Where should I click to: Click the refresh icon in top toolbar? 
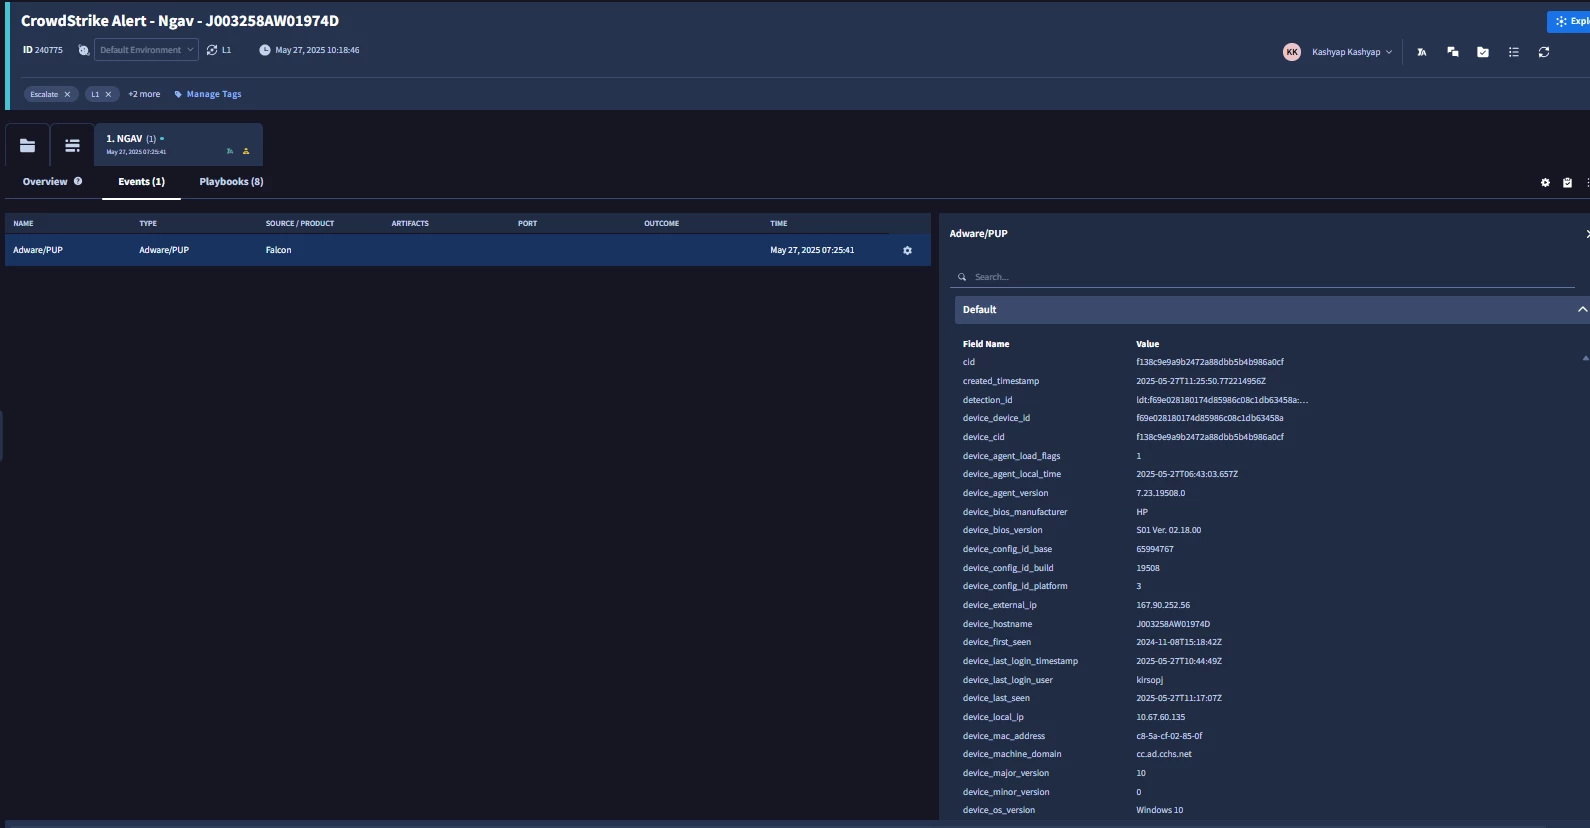pos(1544,52)
